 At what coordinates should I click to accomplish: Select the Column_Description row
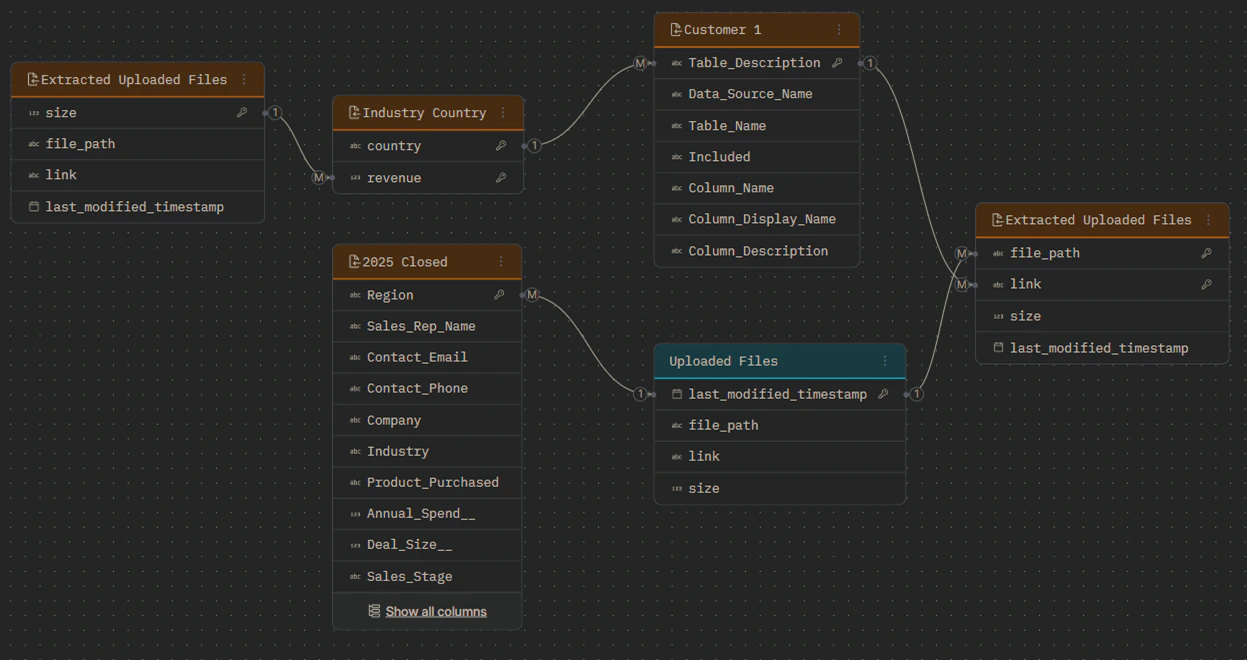pos(757,251)
